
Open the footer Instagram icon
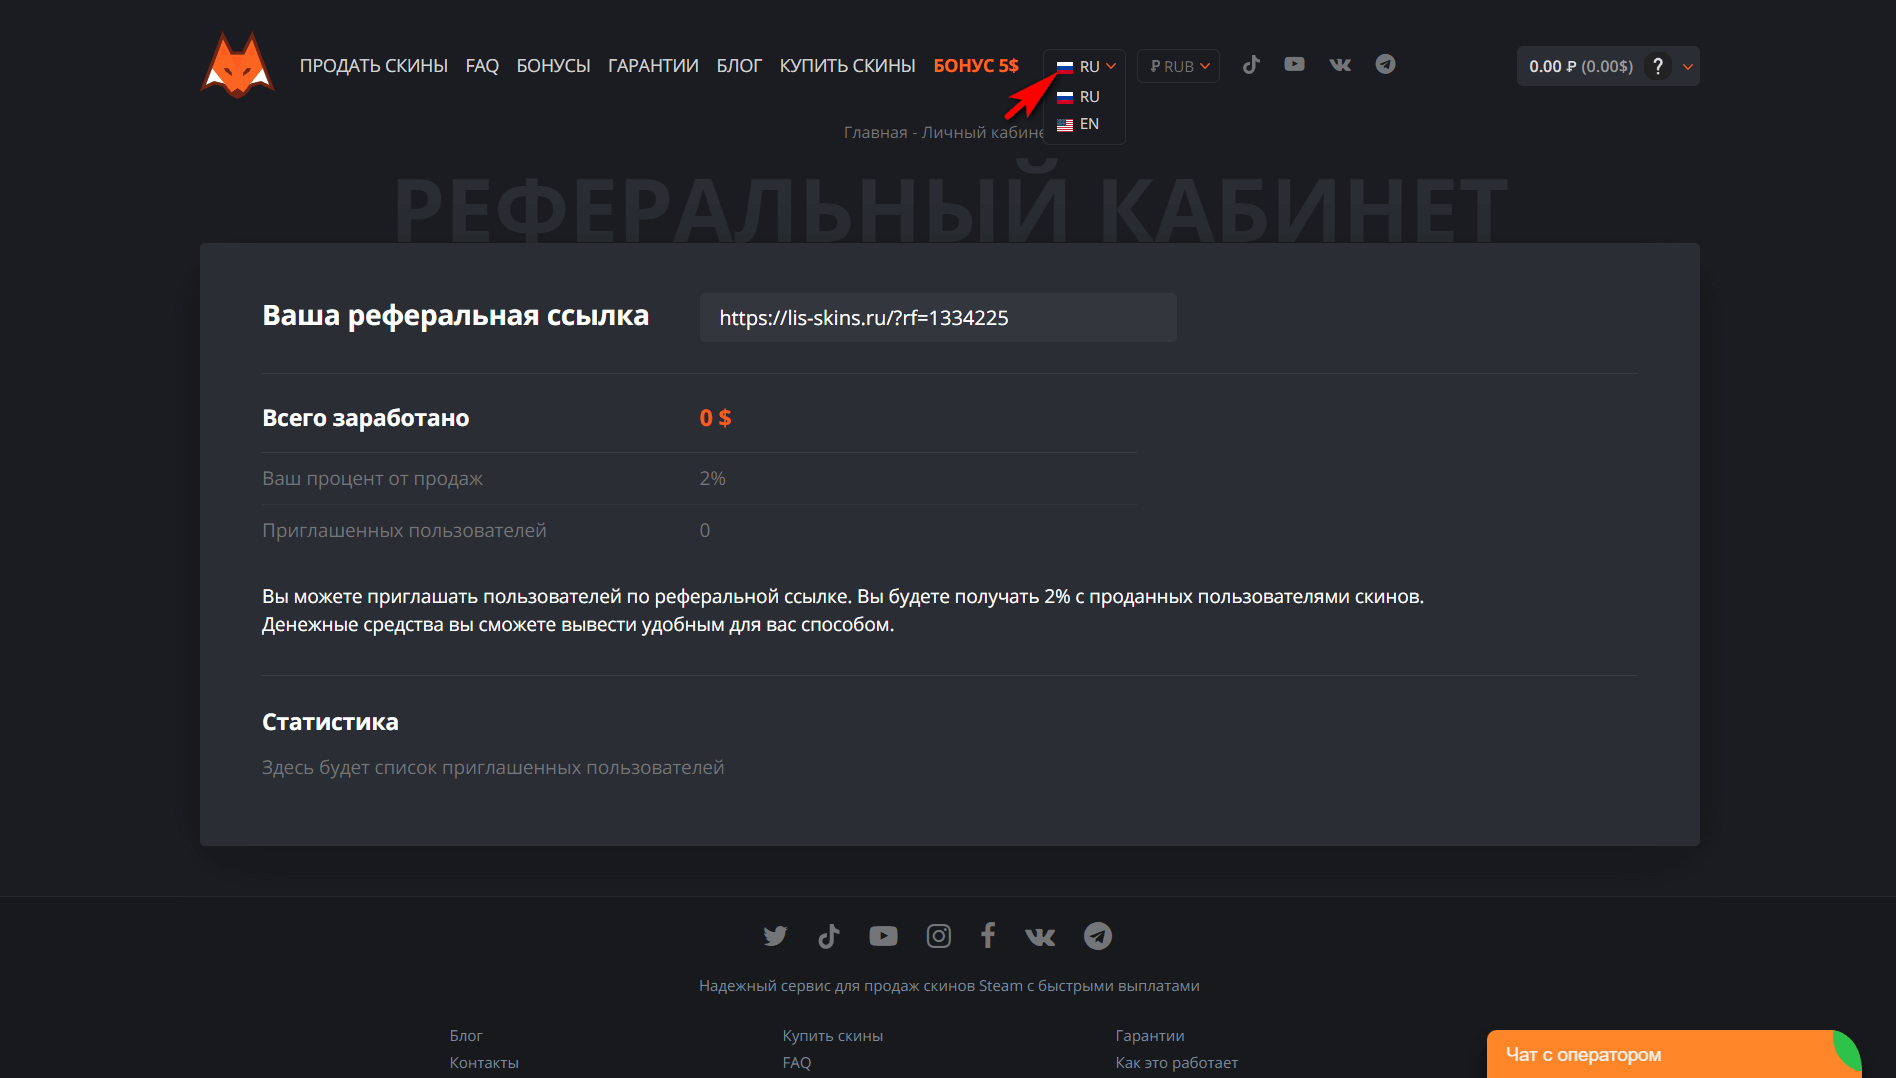[x=938, y=936]
